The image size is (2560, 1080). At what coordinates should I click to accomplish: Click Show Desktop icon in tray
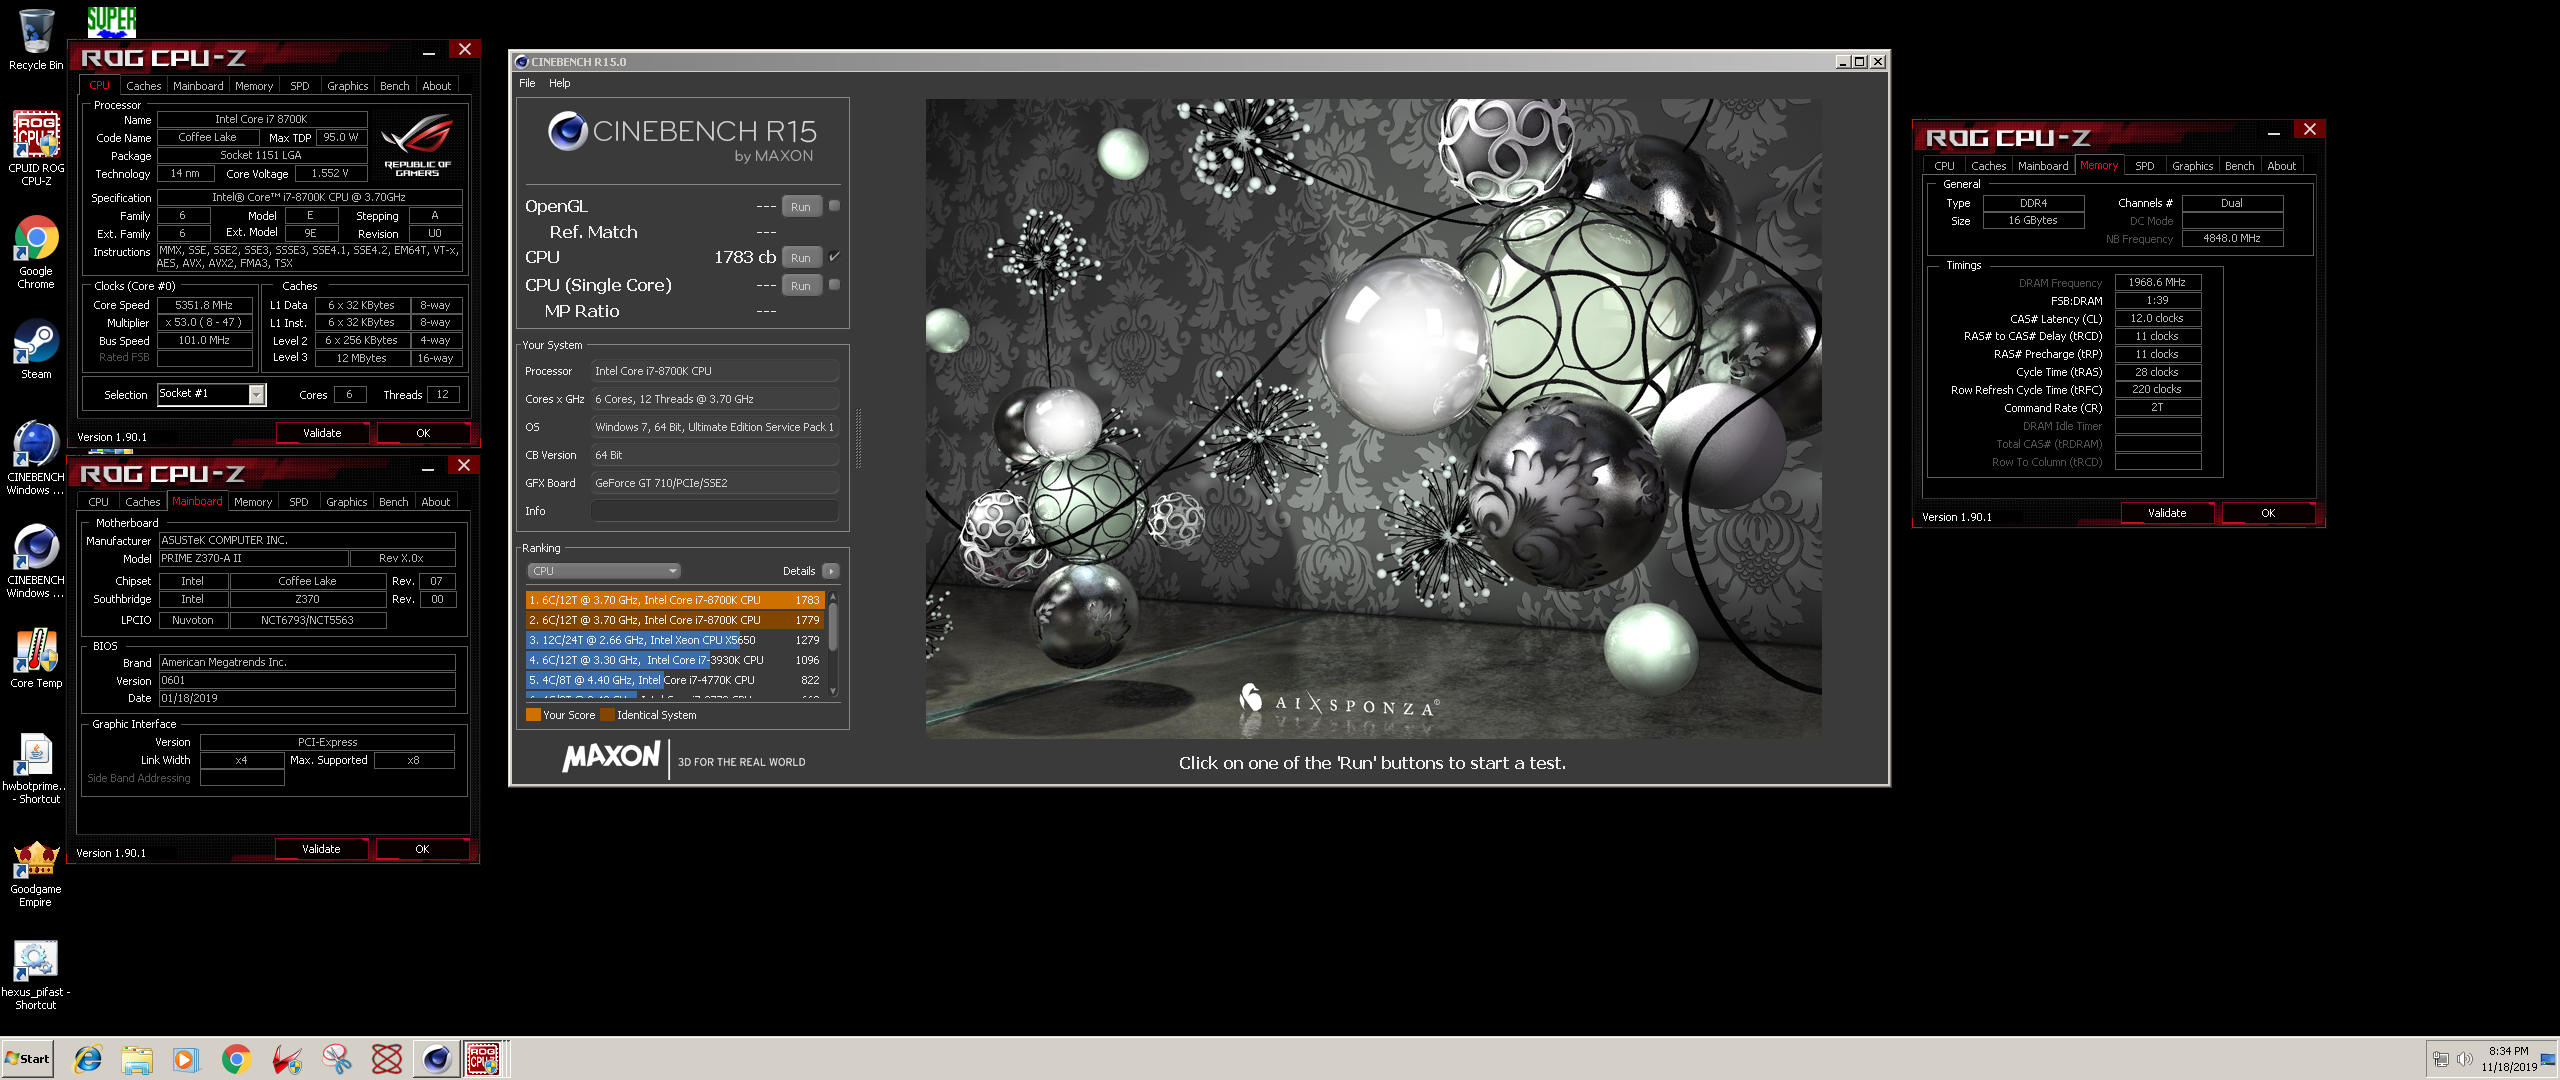point(2547,1059)
